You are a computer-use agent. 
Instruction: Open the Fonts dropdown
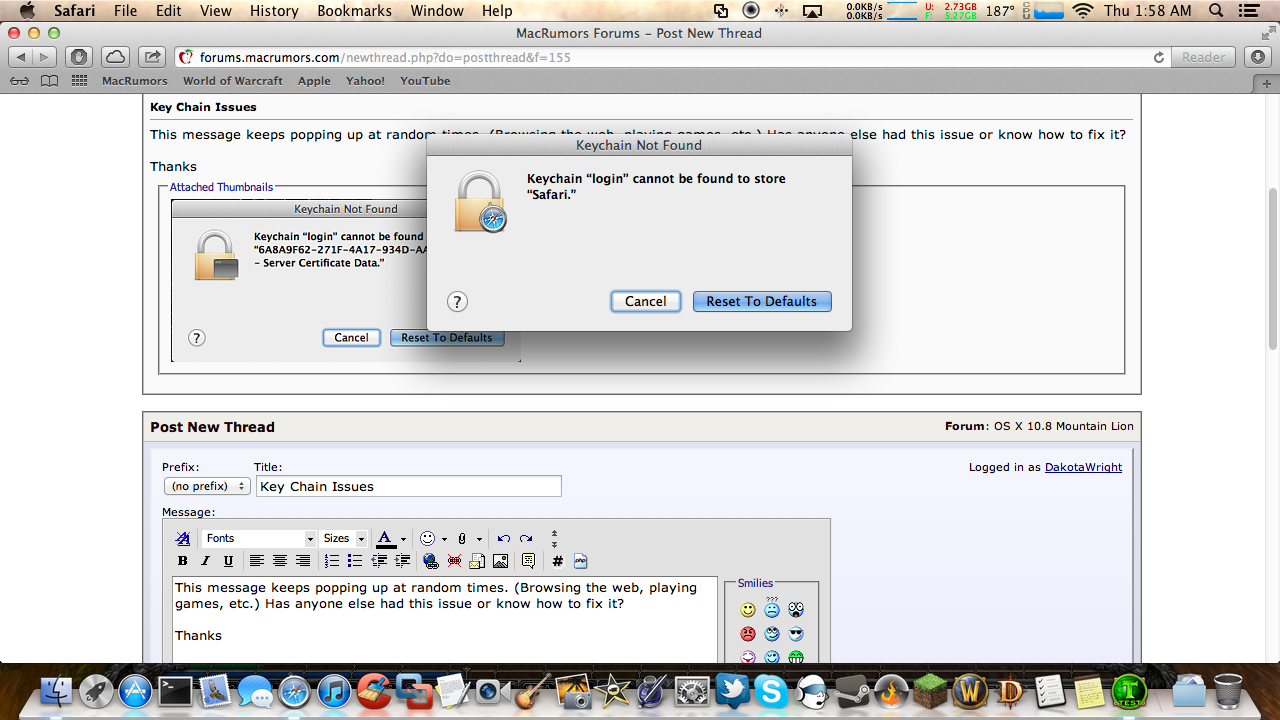[x=259, y=538]
